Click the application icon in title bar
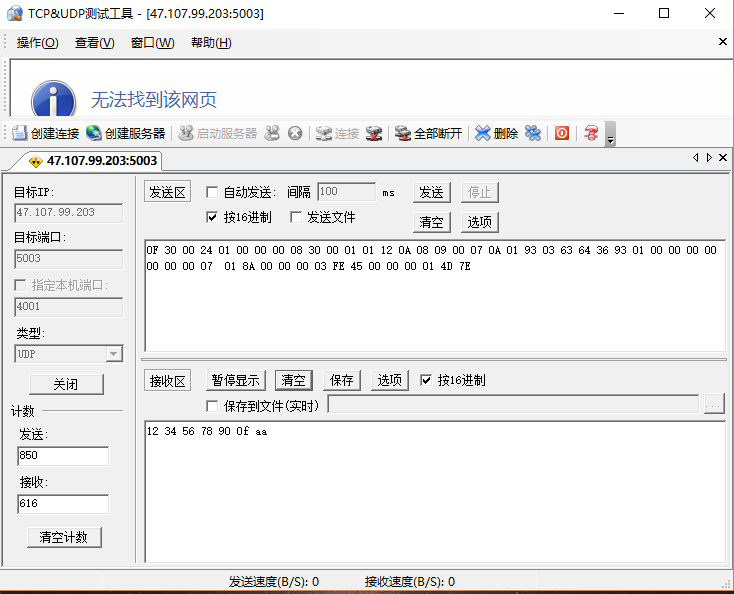 tap(15, 13)
